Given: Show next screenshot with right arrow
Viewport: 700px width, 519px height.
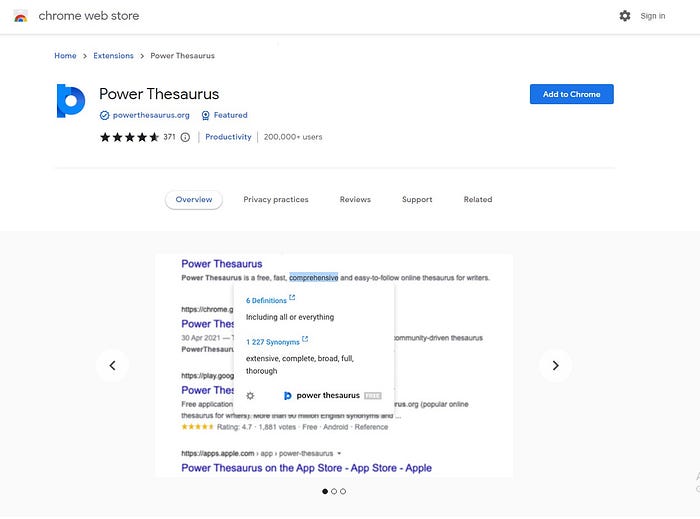Looking at the screenshot, I should [555, 365].
